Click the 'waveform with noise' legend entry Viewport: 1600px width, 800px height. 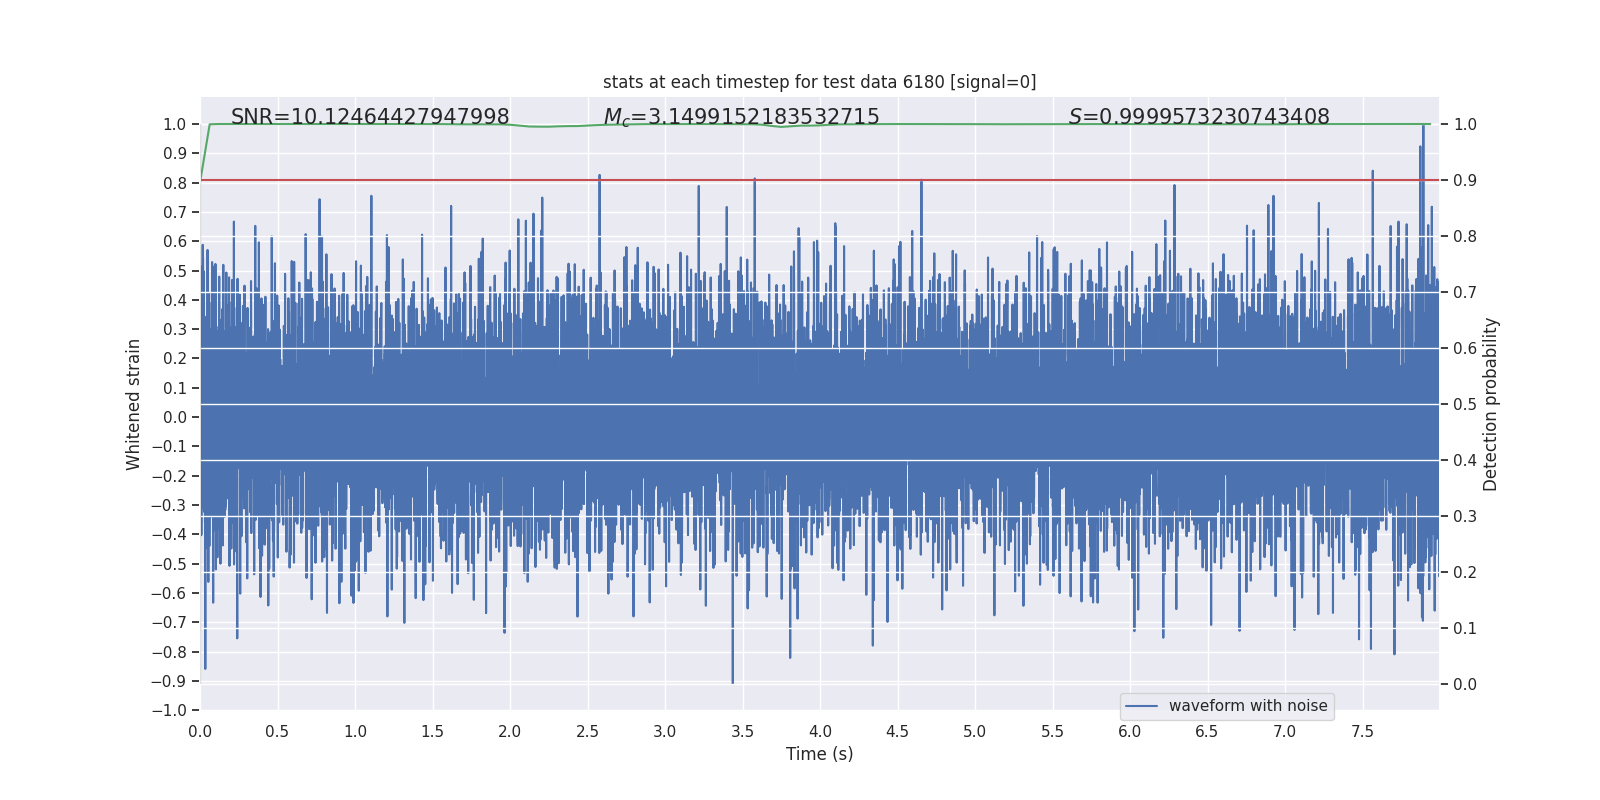1248,706
